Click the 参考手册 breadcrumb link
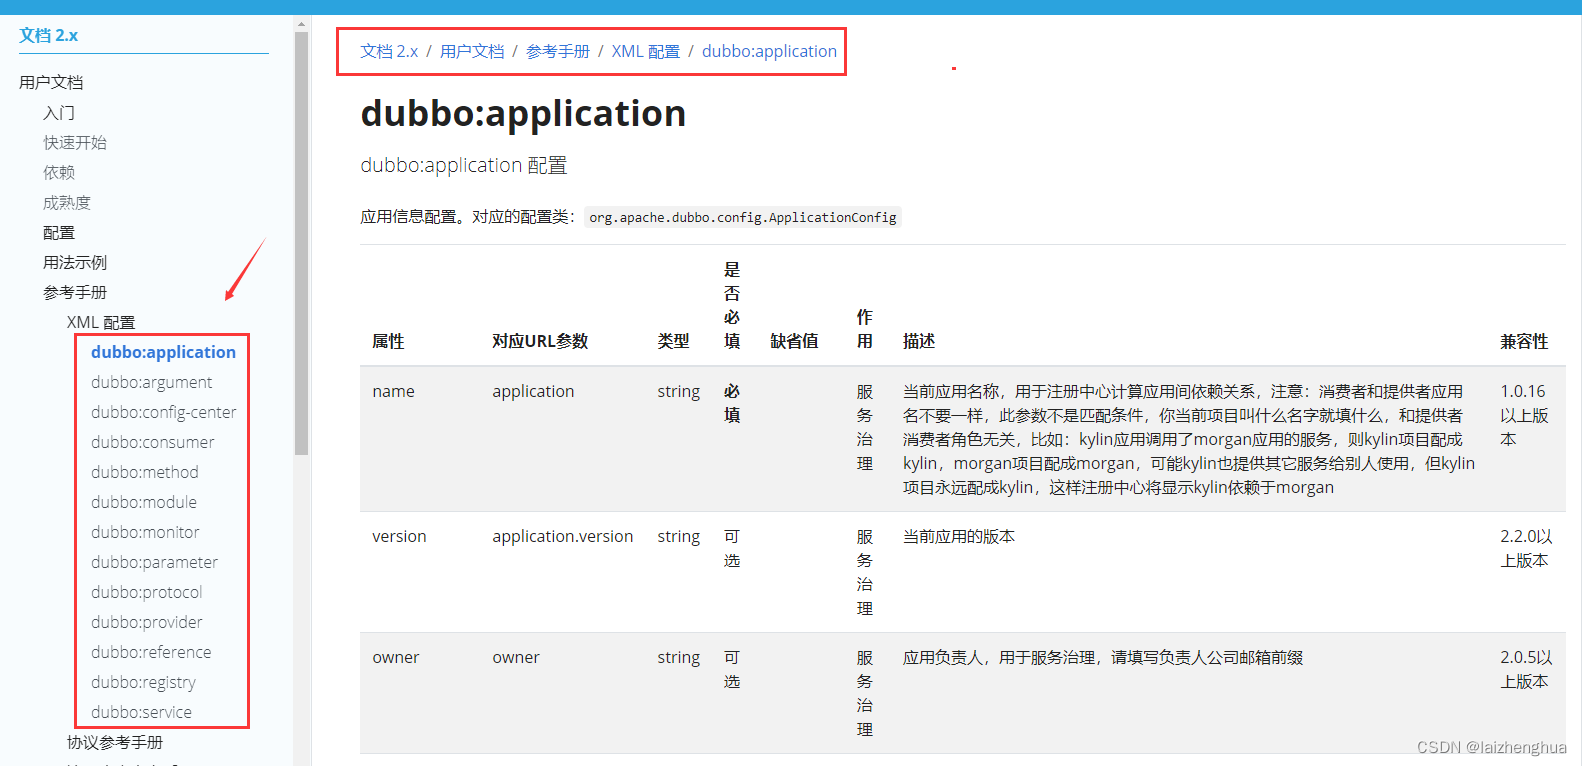1582x766 pixels. (x=558, y=51)
